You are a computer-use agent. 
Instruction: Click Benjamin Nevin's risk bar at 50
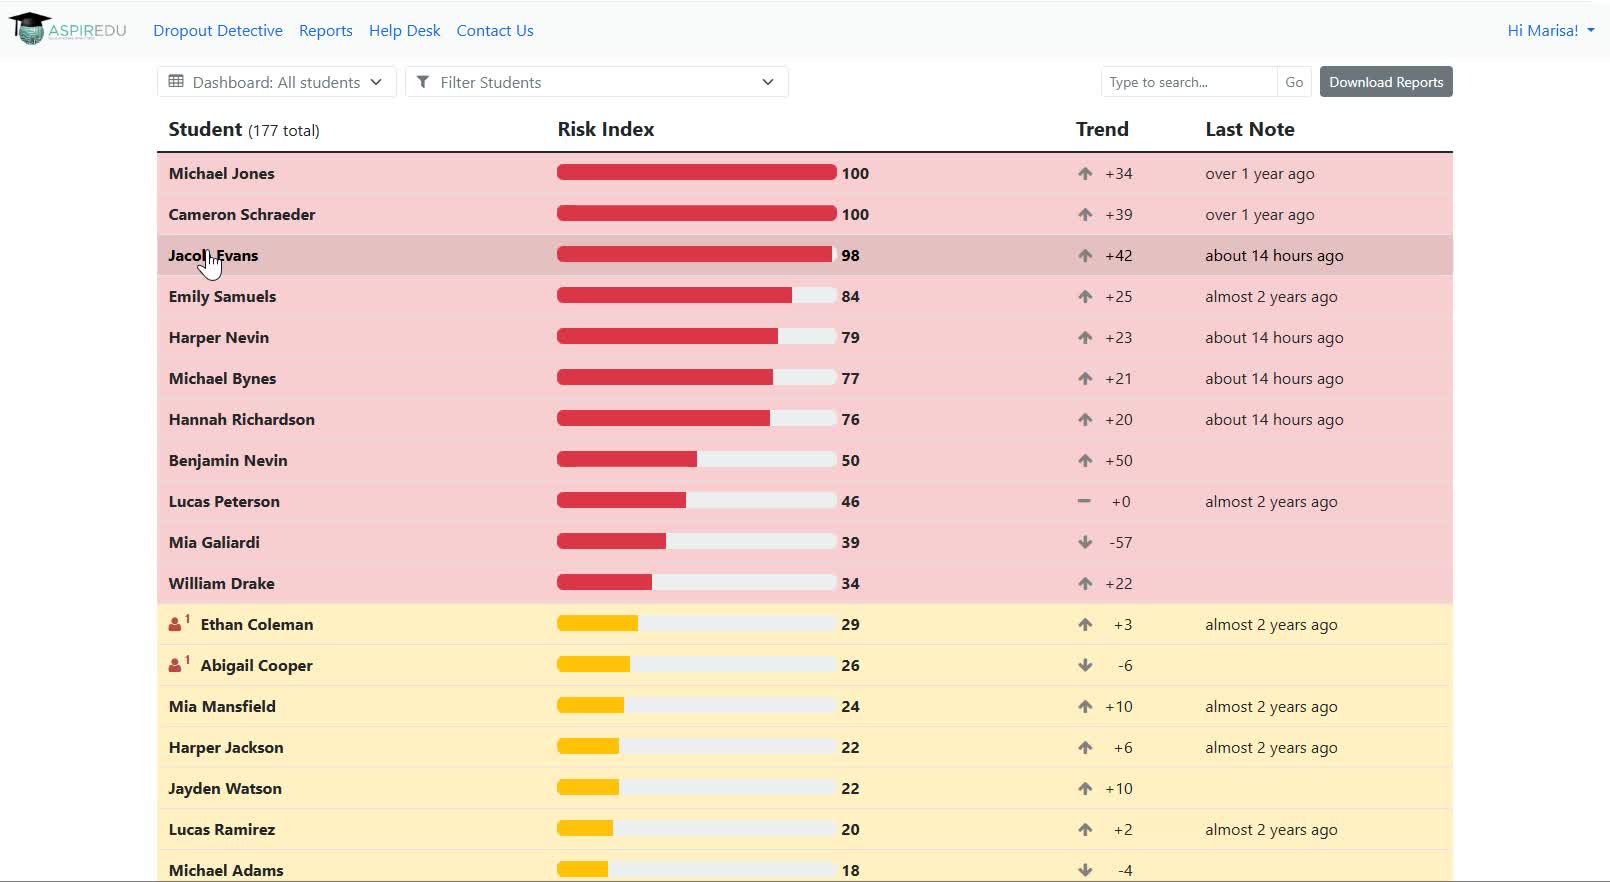pos(696,460)
